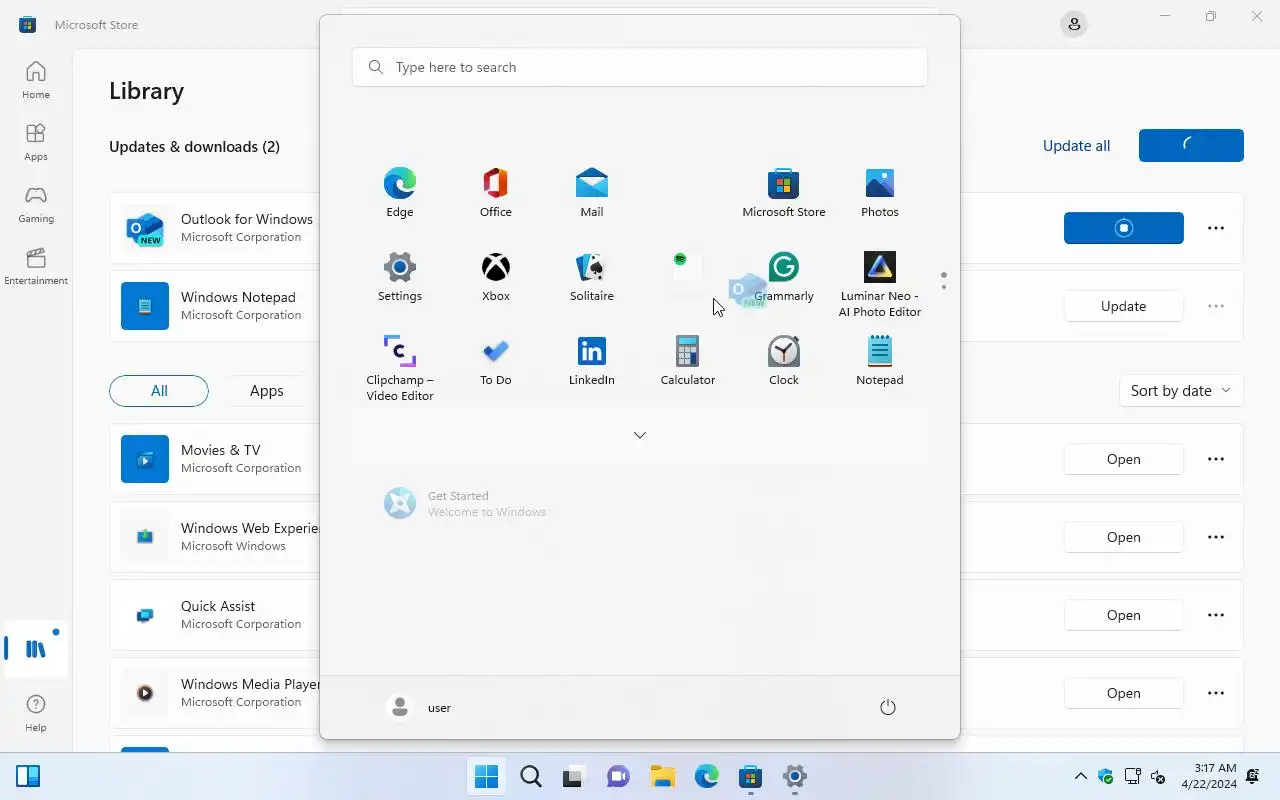Open more options for Movies & TV
1280x800 pixels.
click(1216, 459)
